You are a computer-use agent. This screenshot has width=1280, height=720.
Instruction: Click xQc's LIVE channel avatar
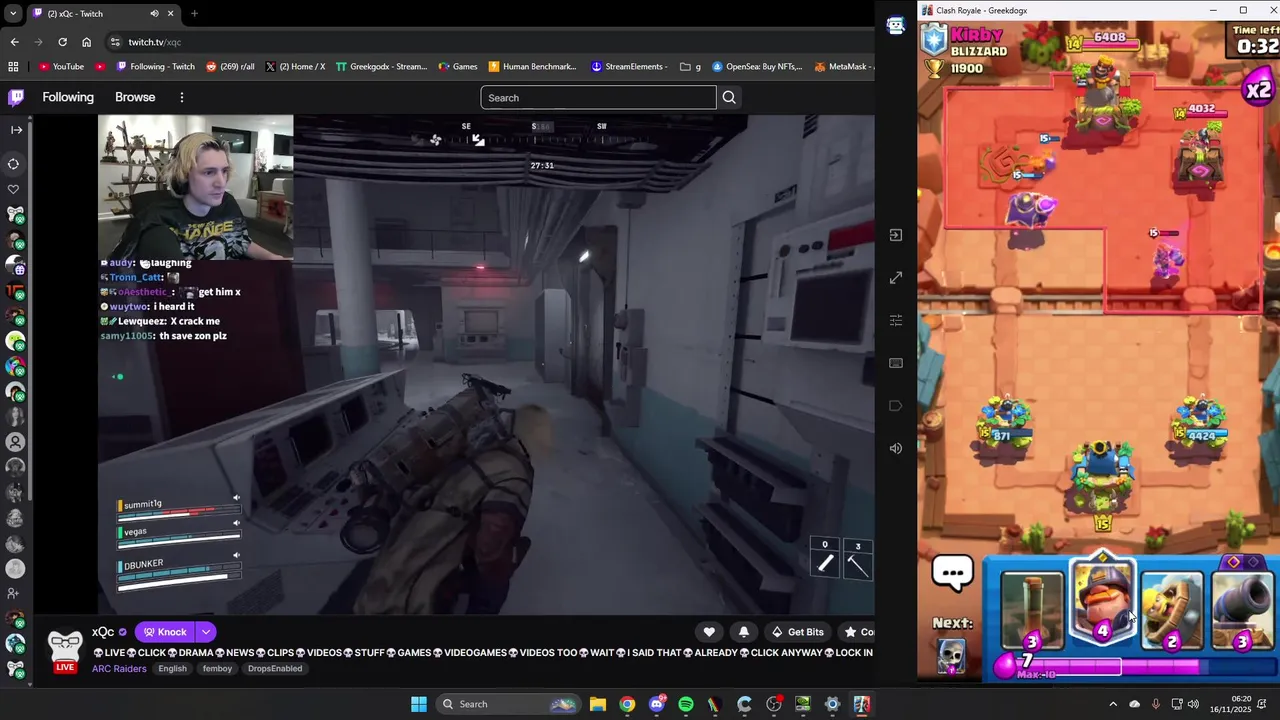(65, 650)
